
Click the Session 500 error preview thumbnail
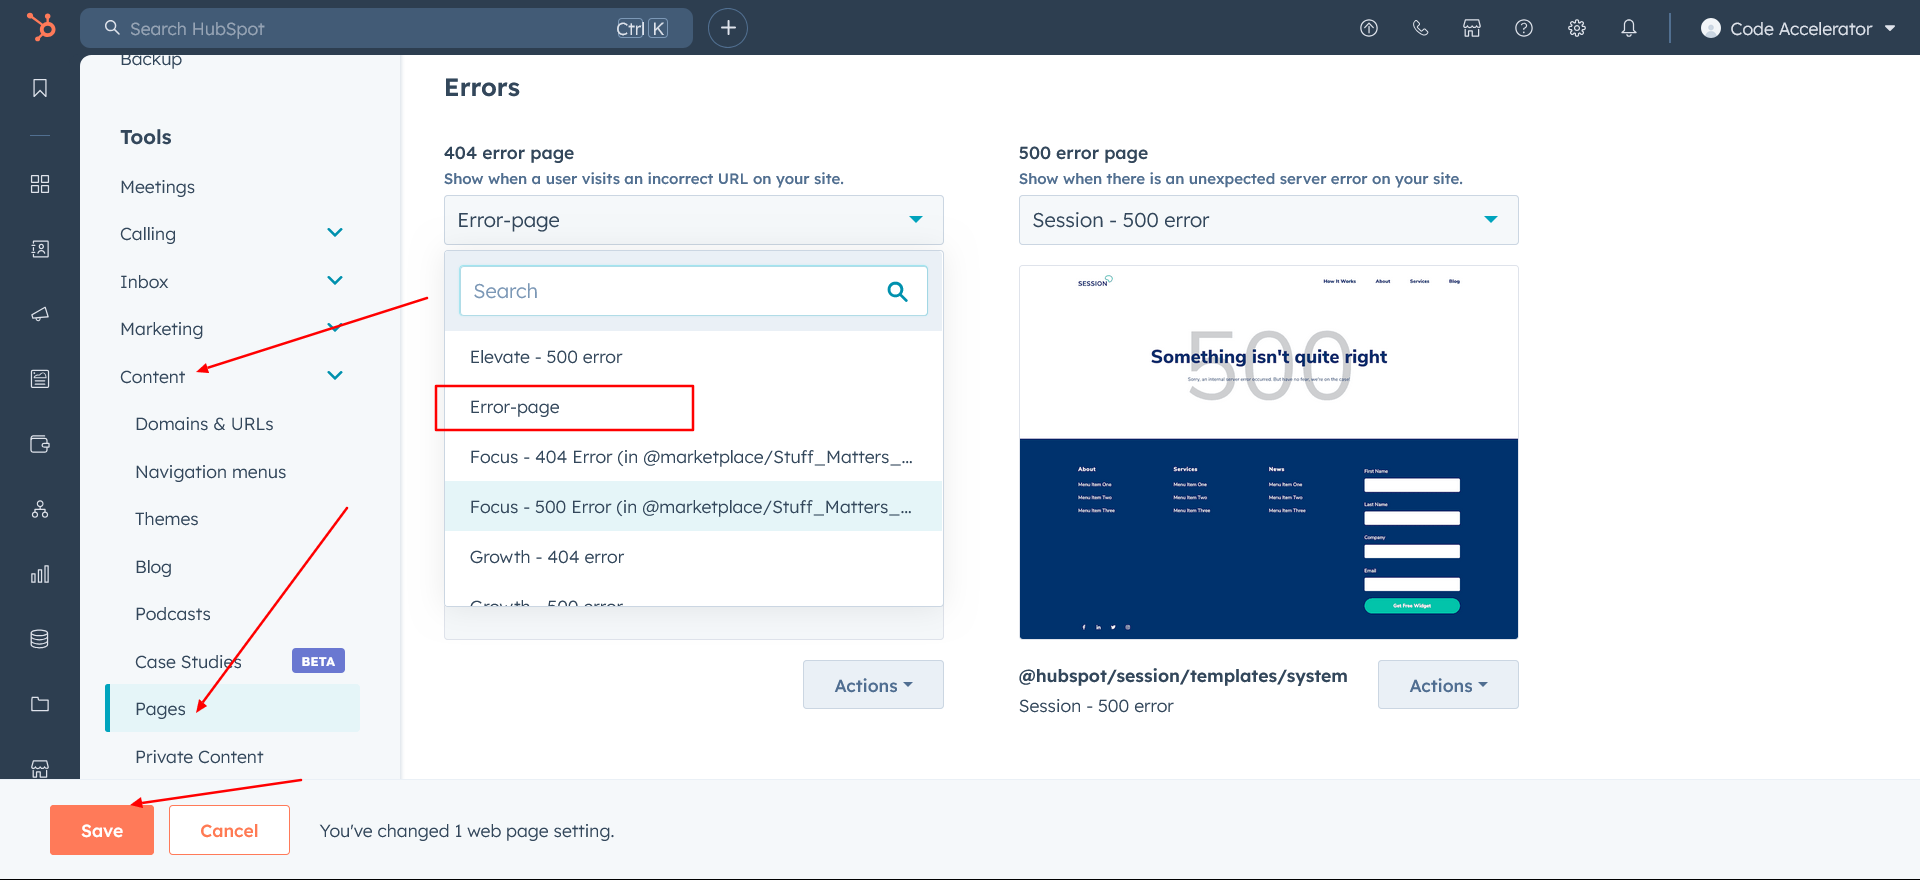1268,452
